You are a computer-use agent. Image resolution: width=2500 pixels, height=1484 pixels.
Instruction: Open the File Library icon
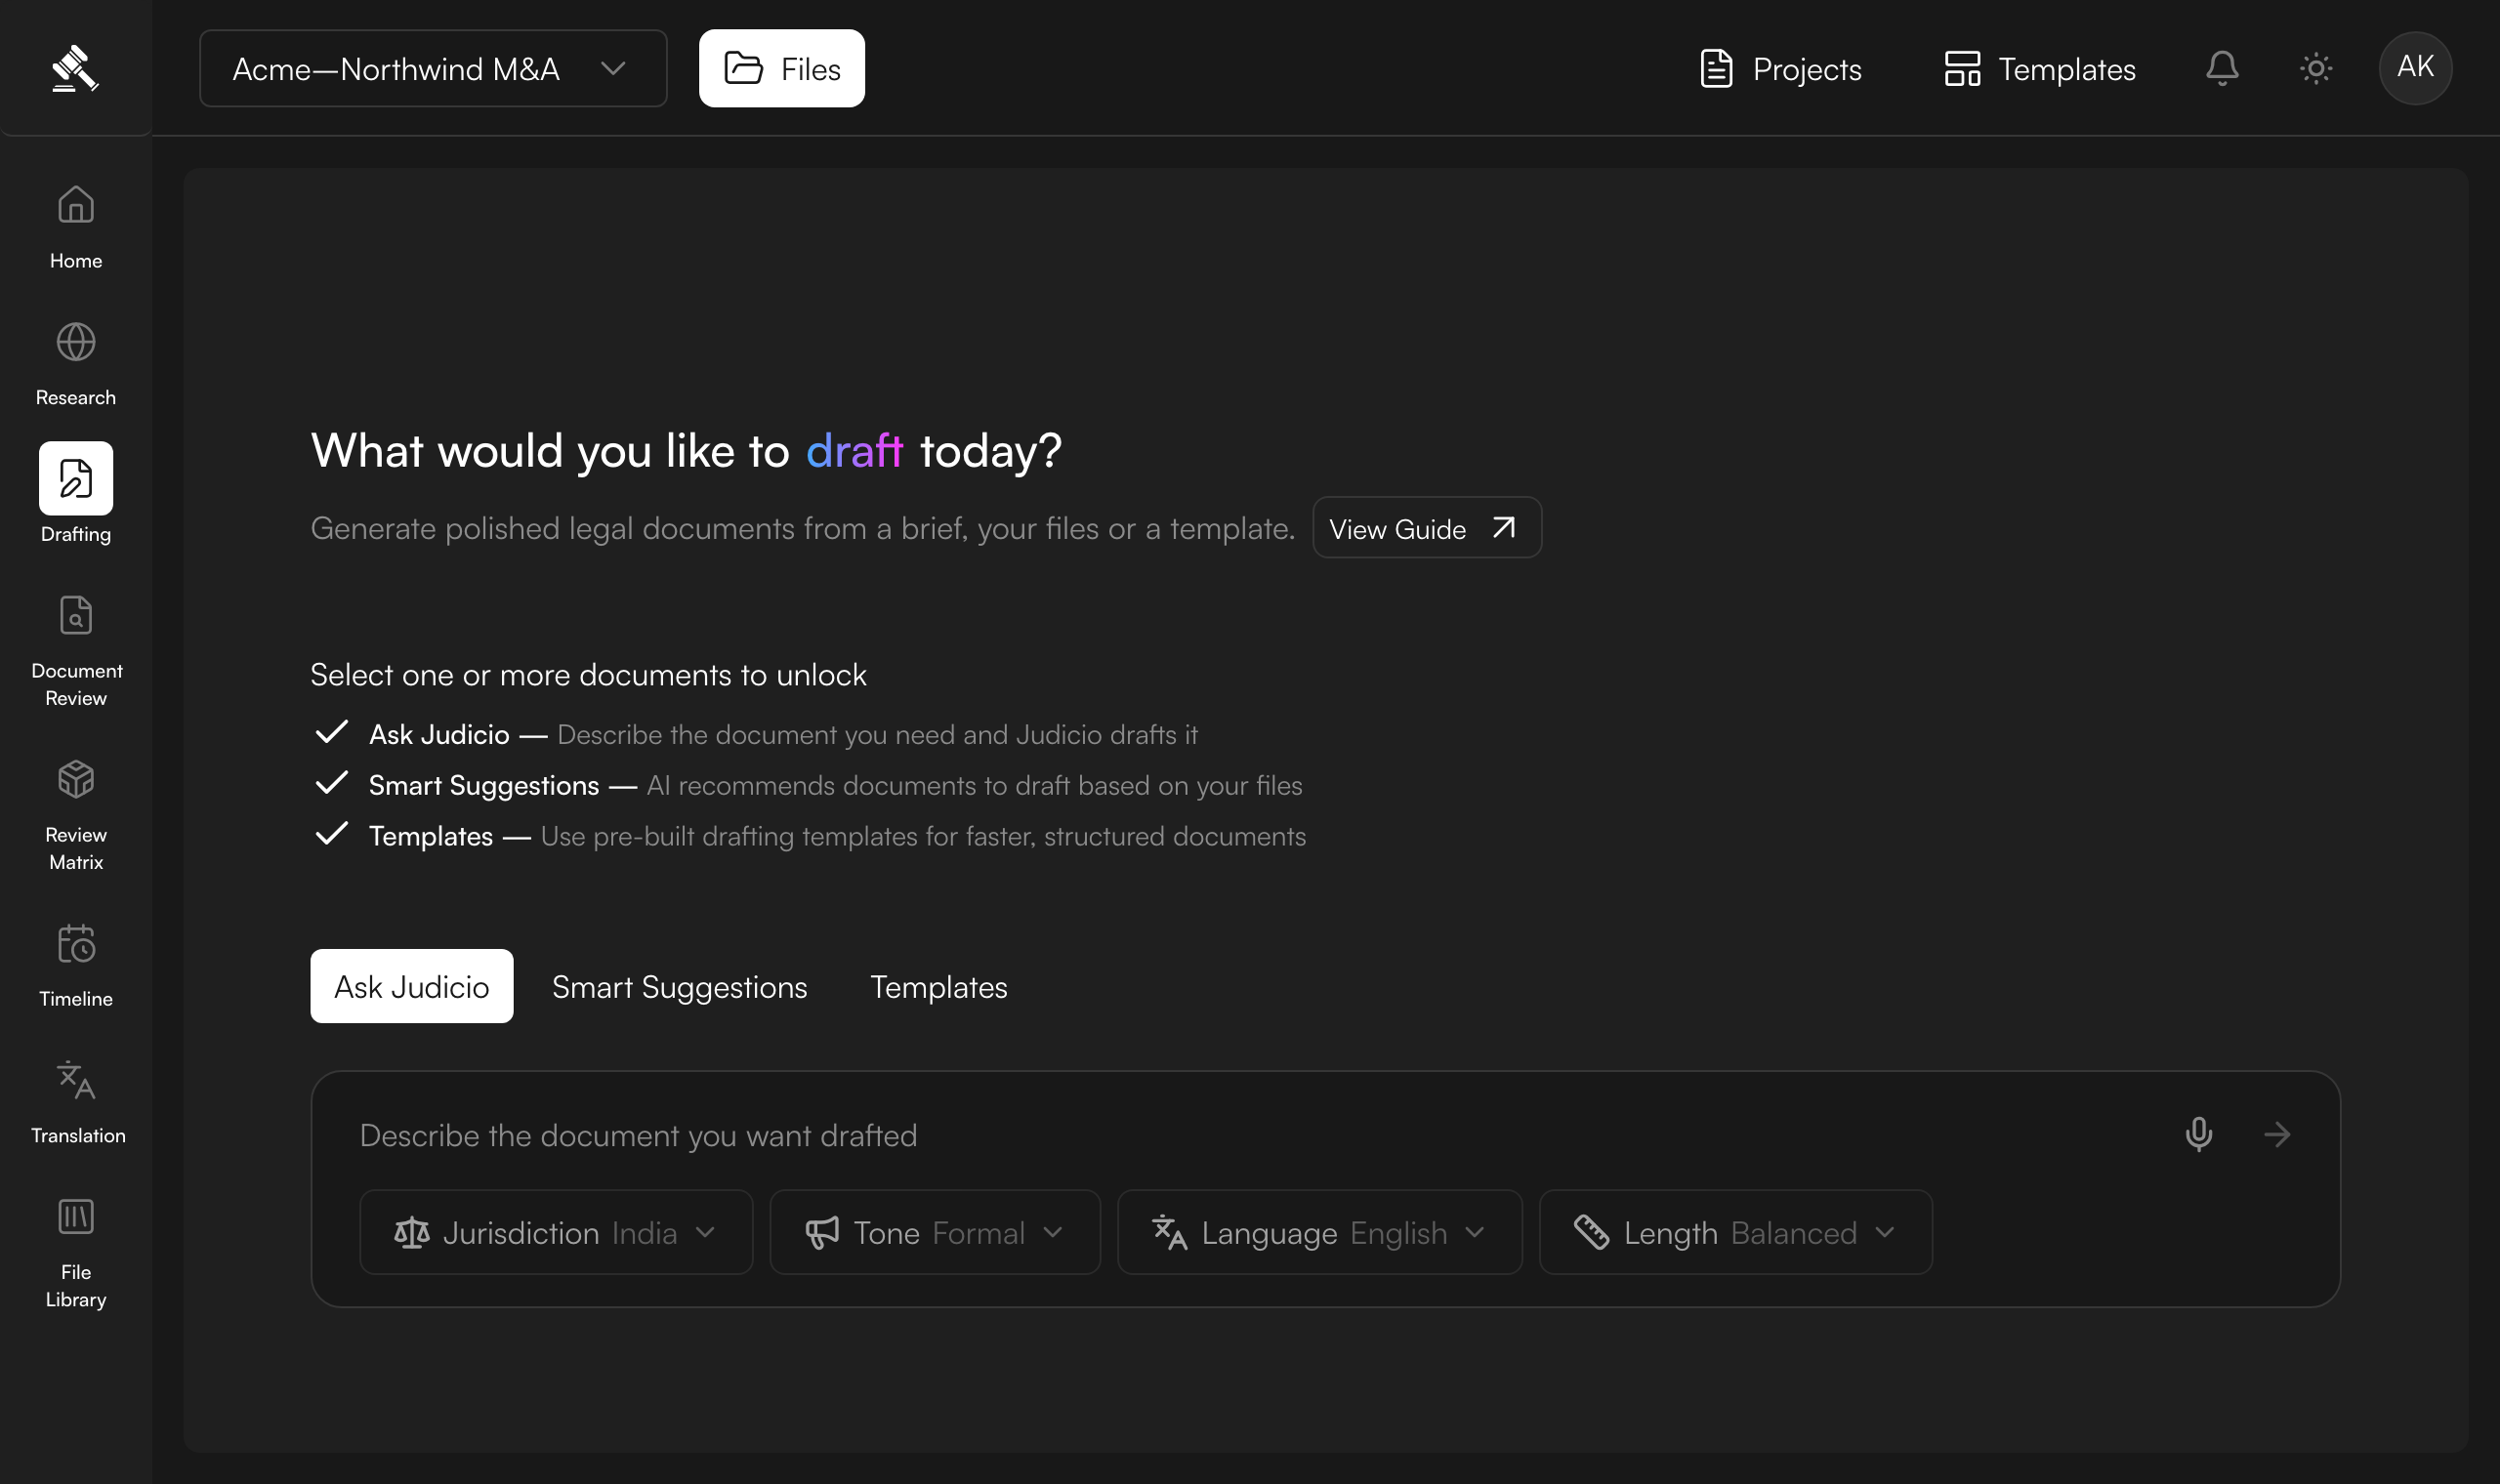pyautogui.click(x=76, y=1217)
